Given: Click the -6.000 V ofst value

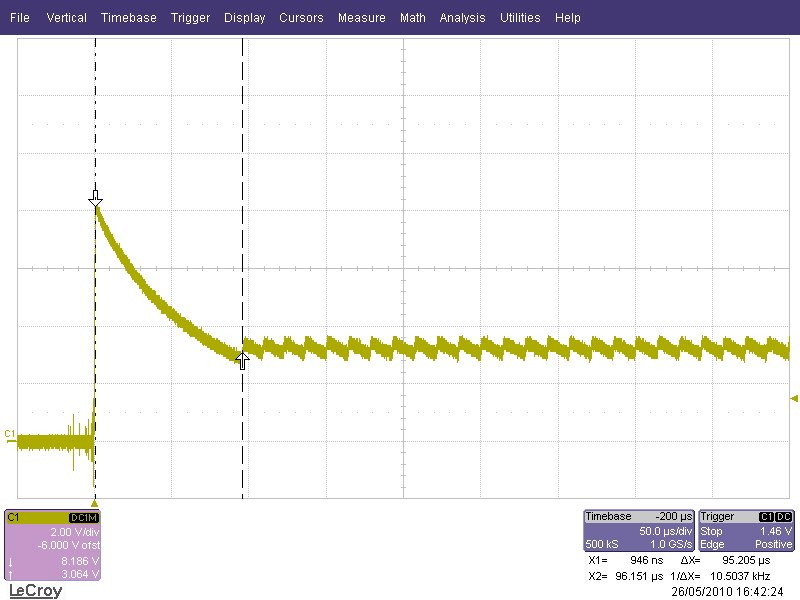Looking at the screenshot, I should click(68, 545).
